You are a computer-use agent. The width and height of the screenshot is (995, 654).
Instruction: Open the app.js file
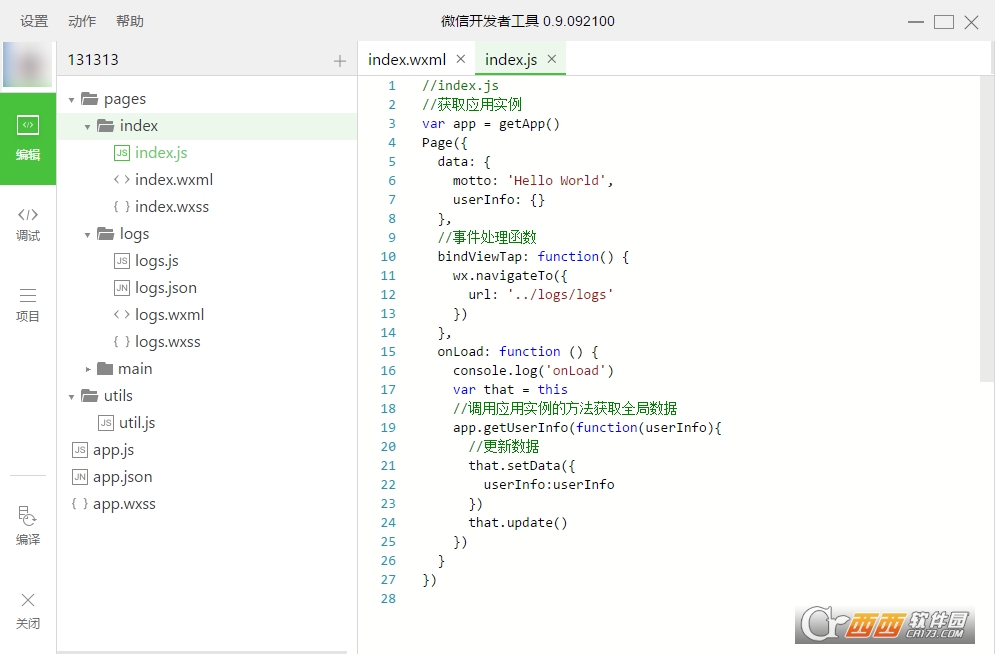(x=114, y=450)
